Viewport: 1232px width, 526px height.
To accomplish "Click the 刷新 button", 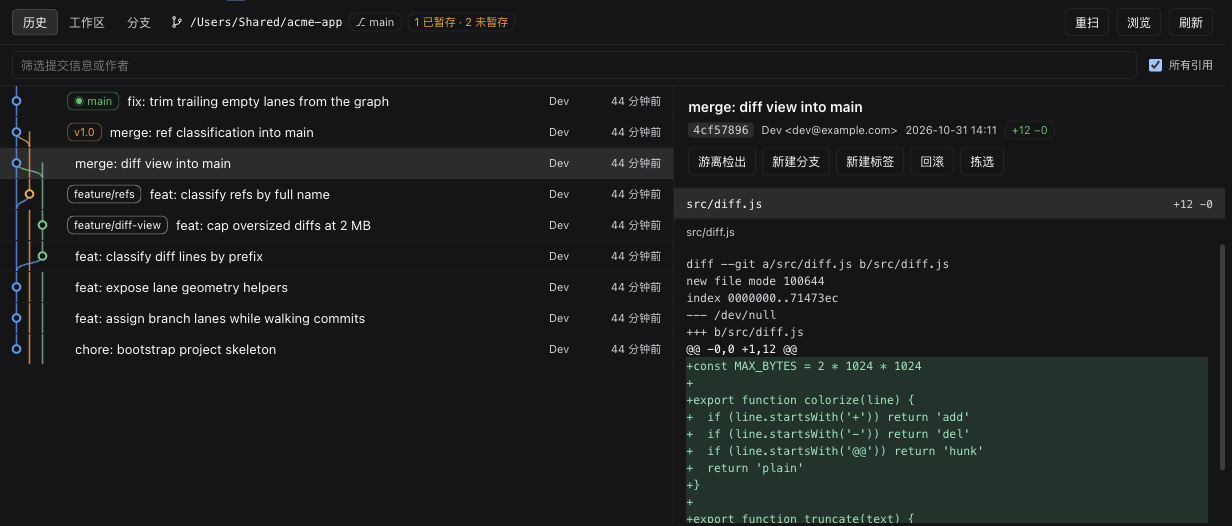I will coord(1191,22).
